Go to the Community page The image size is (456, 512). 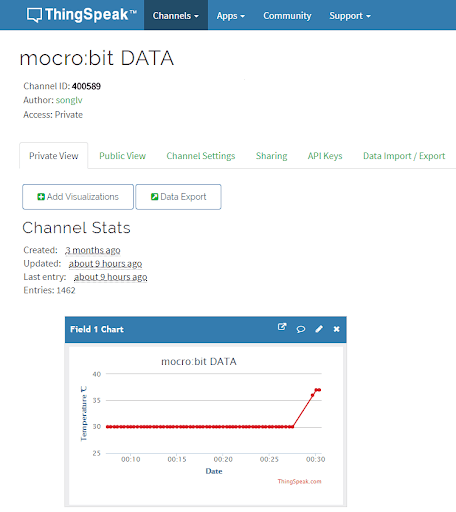[287, 16]
